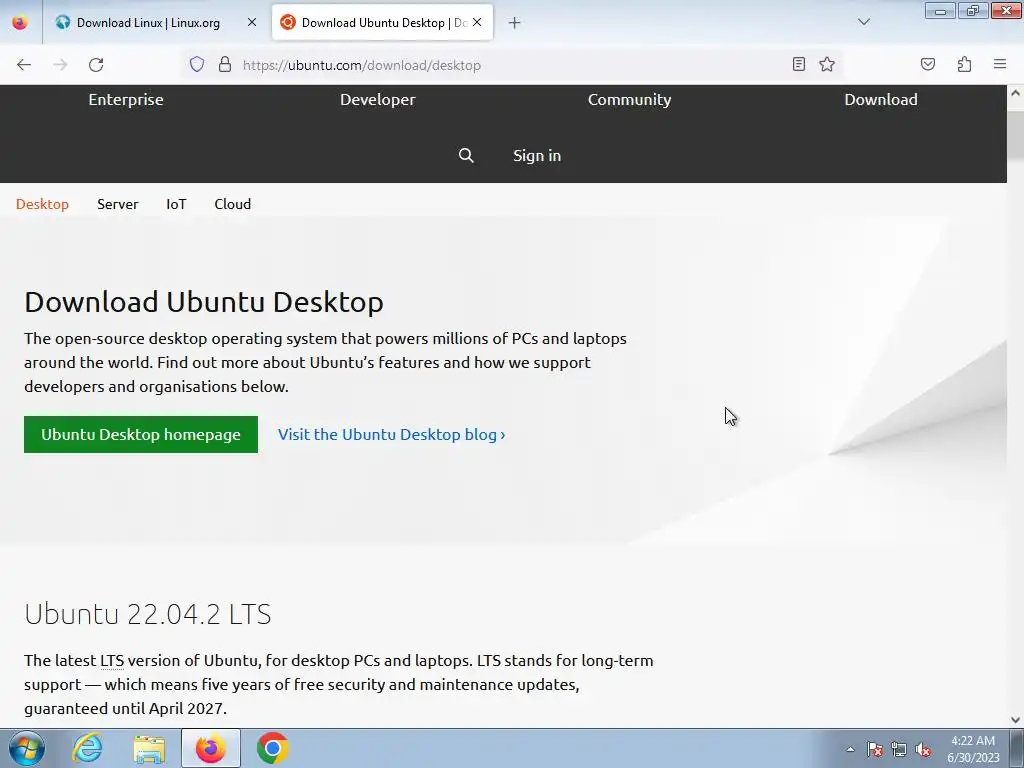Close the Download Linux | Linux.org tab
The width and height of the screenshot is (1024, 768).
point(251,22)
